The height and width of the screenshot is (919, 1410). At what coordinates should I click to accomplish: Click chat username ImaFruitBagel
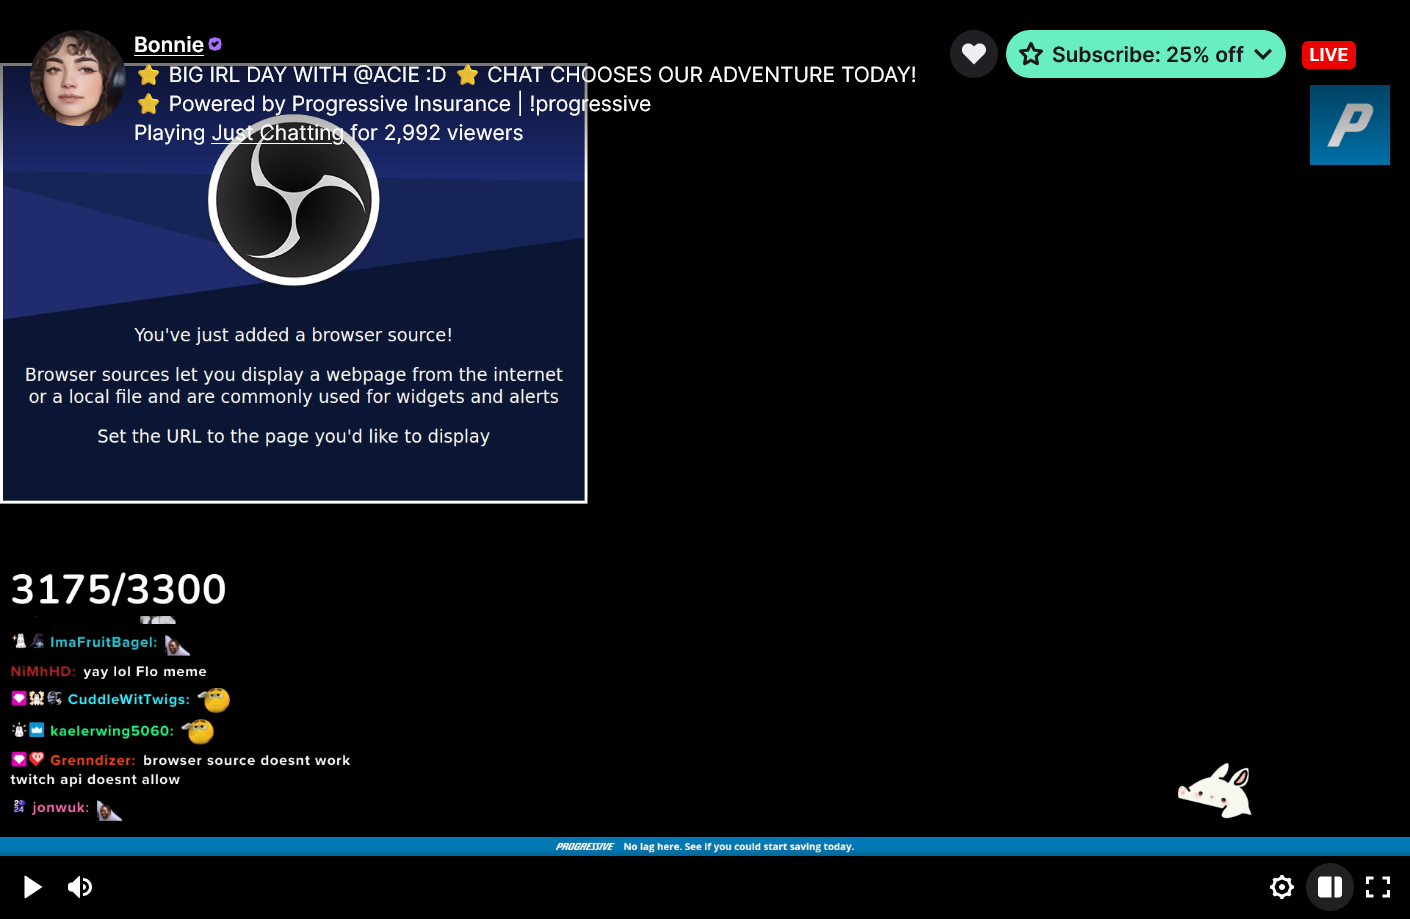104,642
